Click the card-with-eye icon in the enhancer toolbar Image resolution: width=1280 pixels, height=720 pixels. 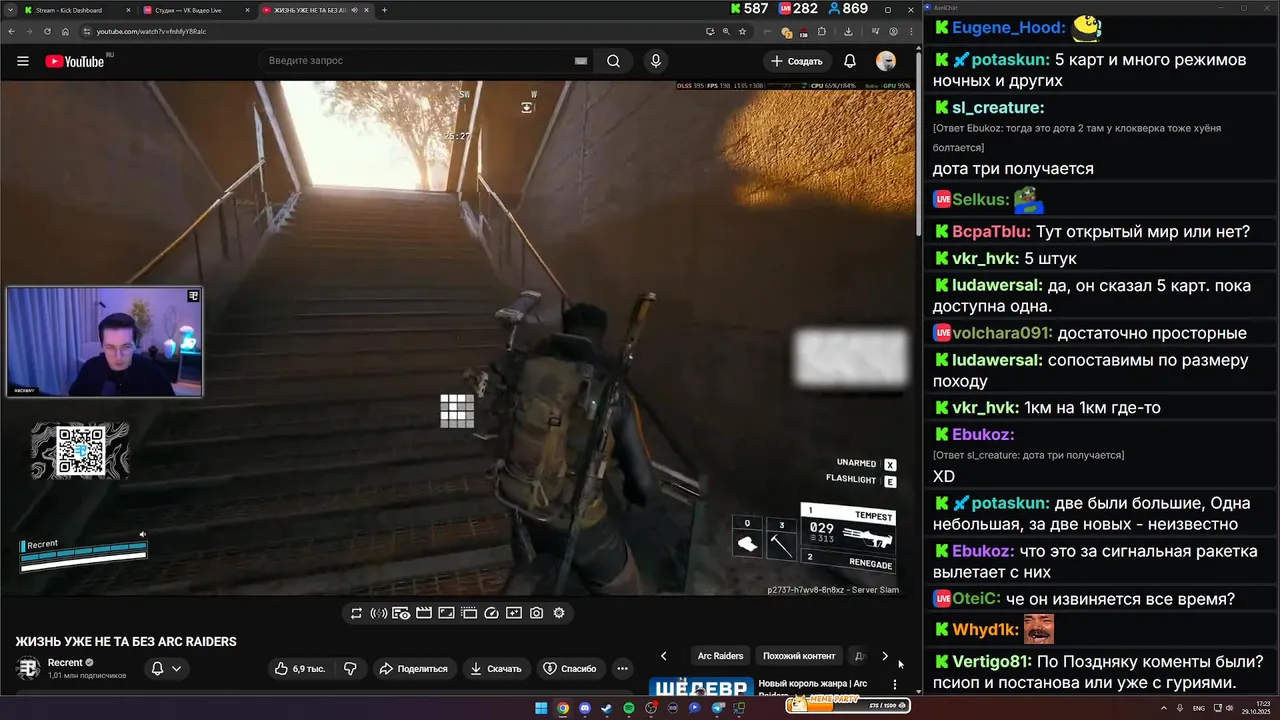[401, 613]
